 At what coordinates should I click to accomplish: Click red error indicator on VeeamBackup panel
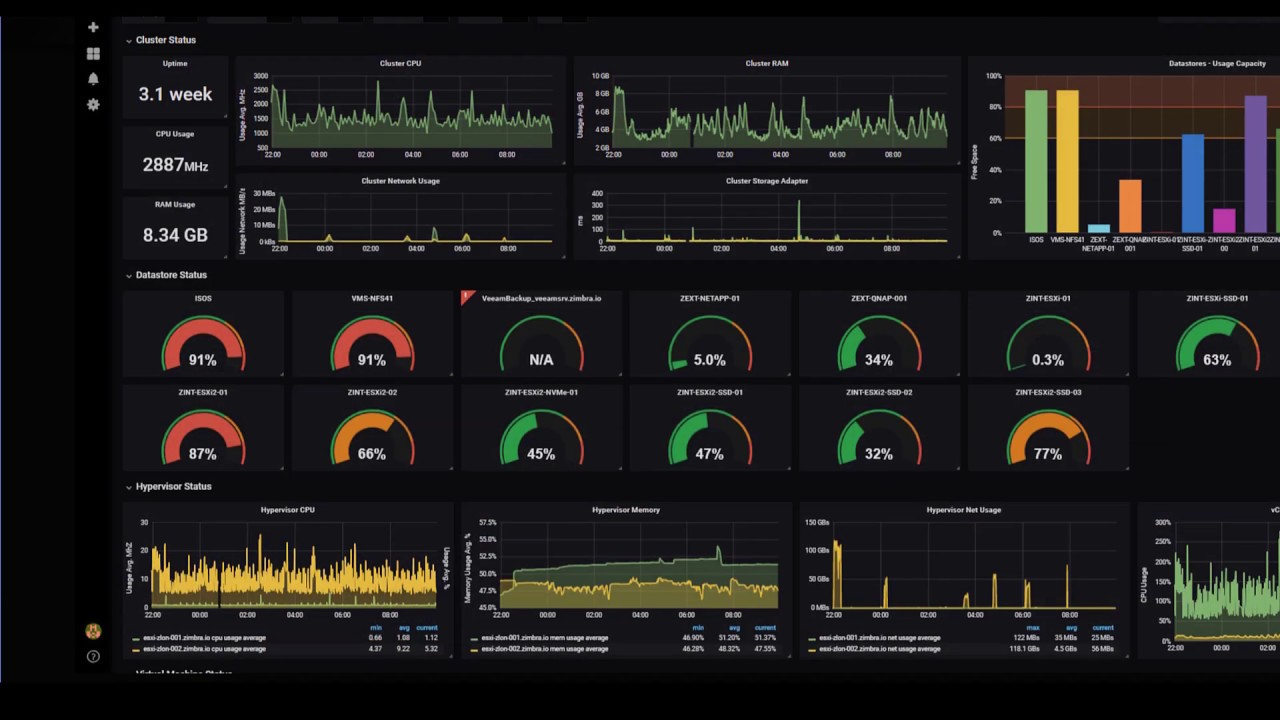click(x=465, y=296)
